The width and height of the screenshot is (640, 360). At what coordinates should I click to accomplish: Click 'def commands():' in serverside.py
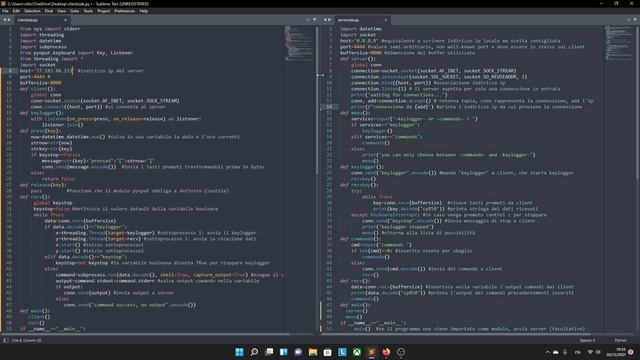pyautogui.click(x=360, y=238)
